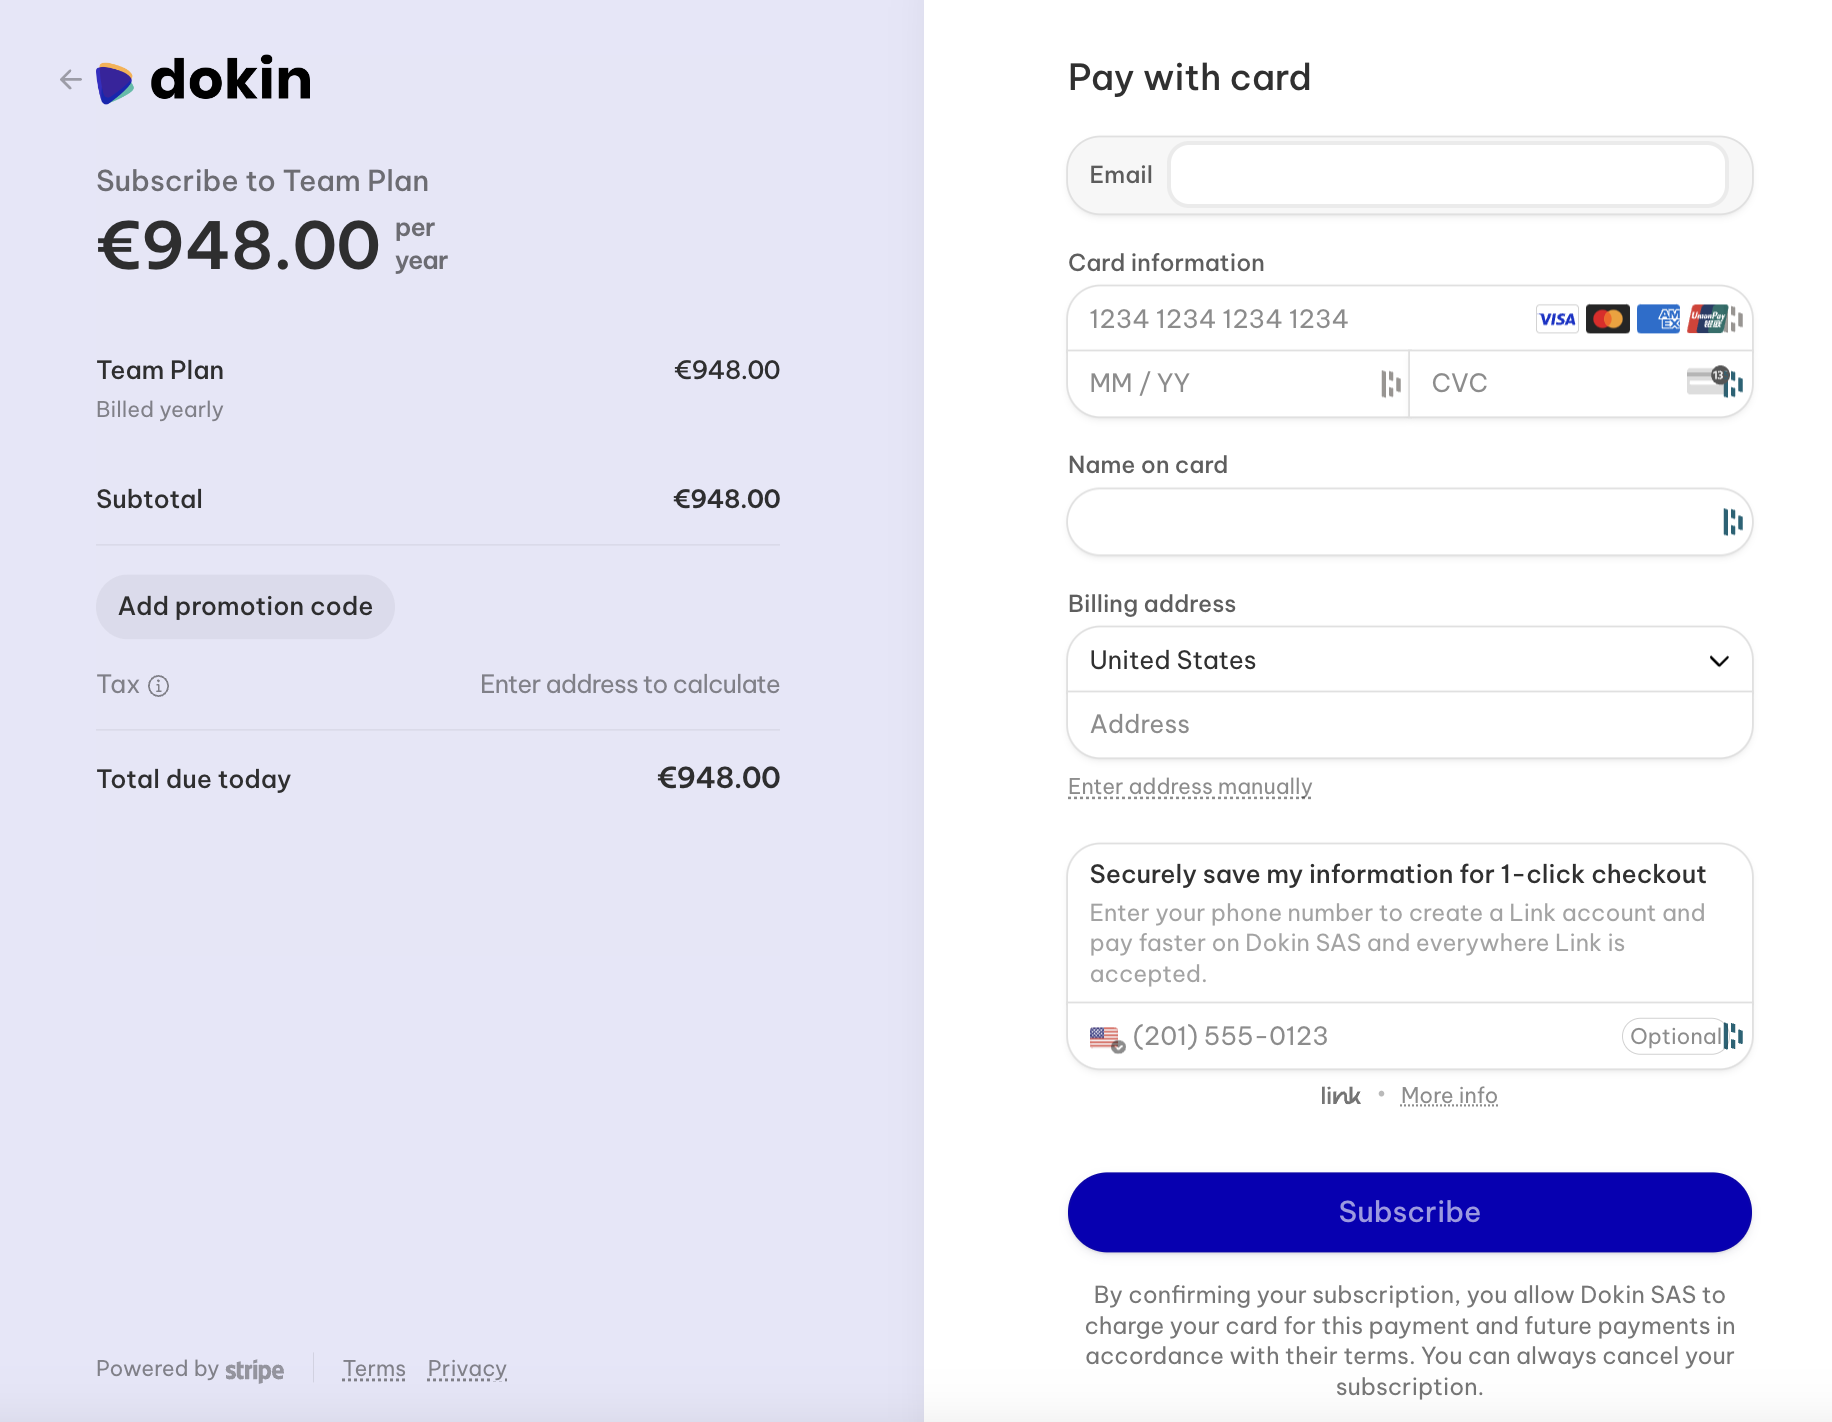Open the Terms link
The height and width of the screenshot is (1422, 1832).
[x=374, y=1369]
